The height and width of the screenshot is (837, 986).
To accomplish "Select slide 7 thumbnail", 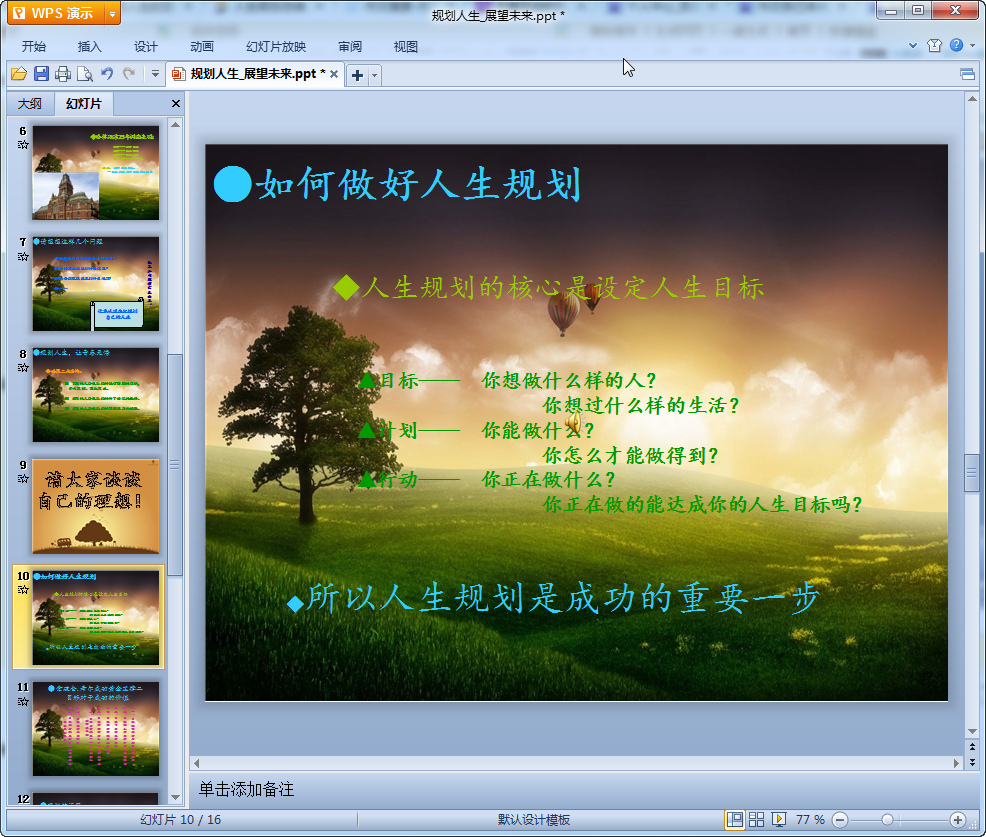I will (x=96, y=284).
